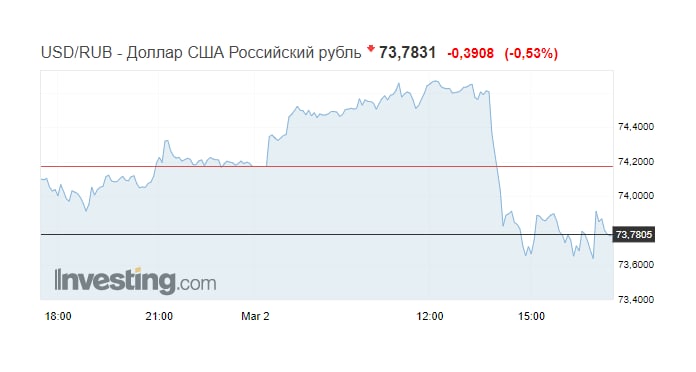This screenshot has width=696, height=372.
Task: Click the 21:00 time axis label
Action: pos(159,316)
